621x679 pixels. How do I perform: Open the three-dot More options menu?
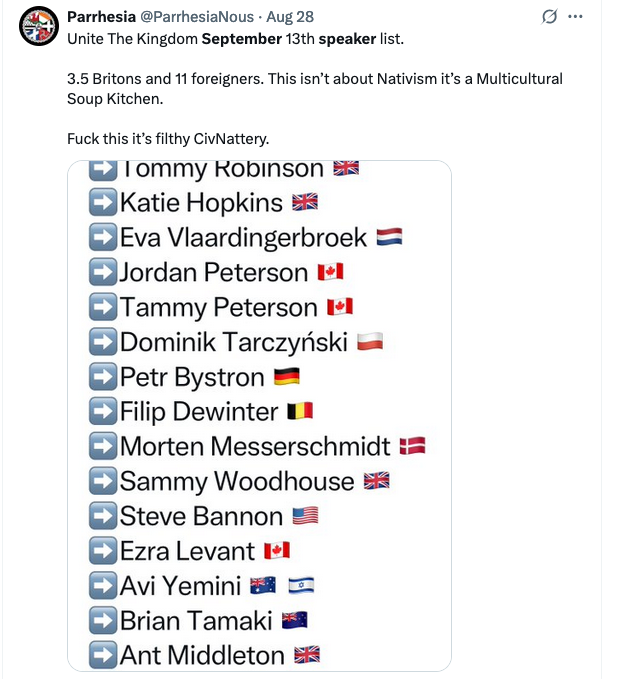(x=575, y=18)
